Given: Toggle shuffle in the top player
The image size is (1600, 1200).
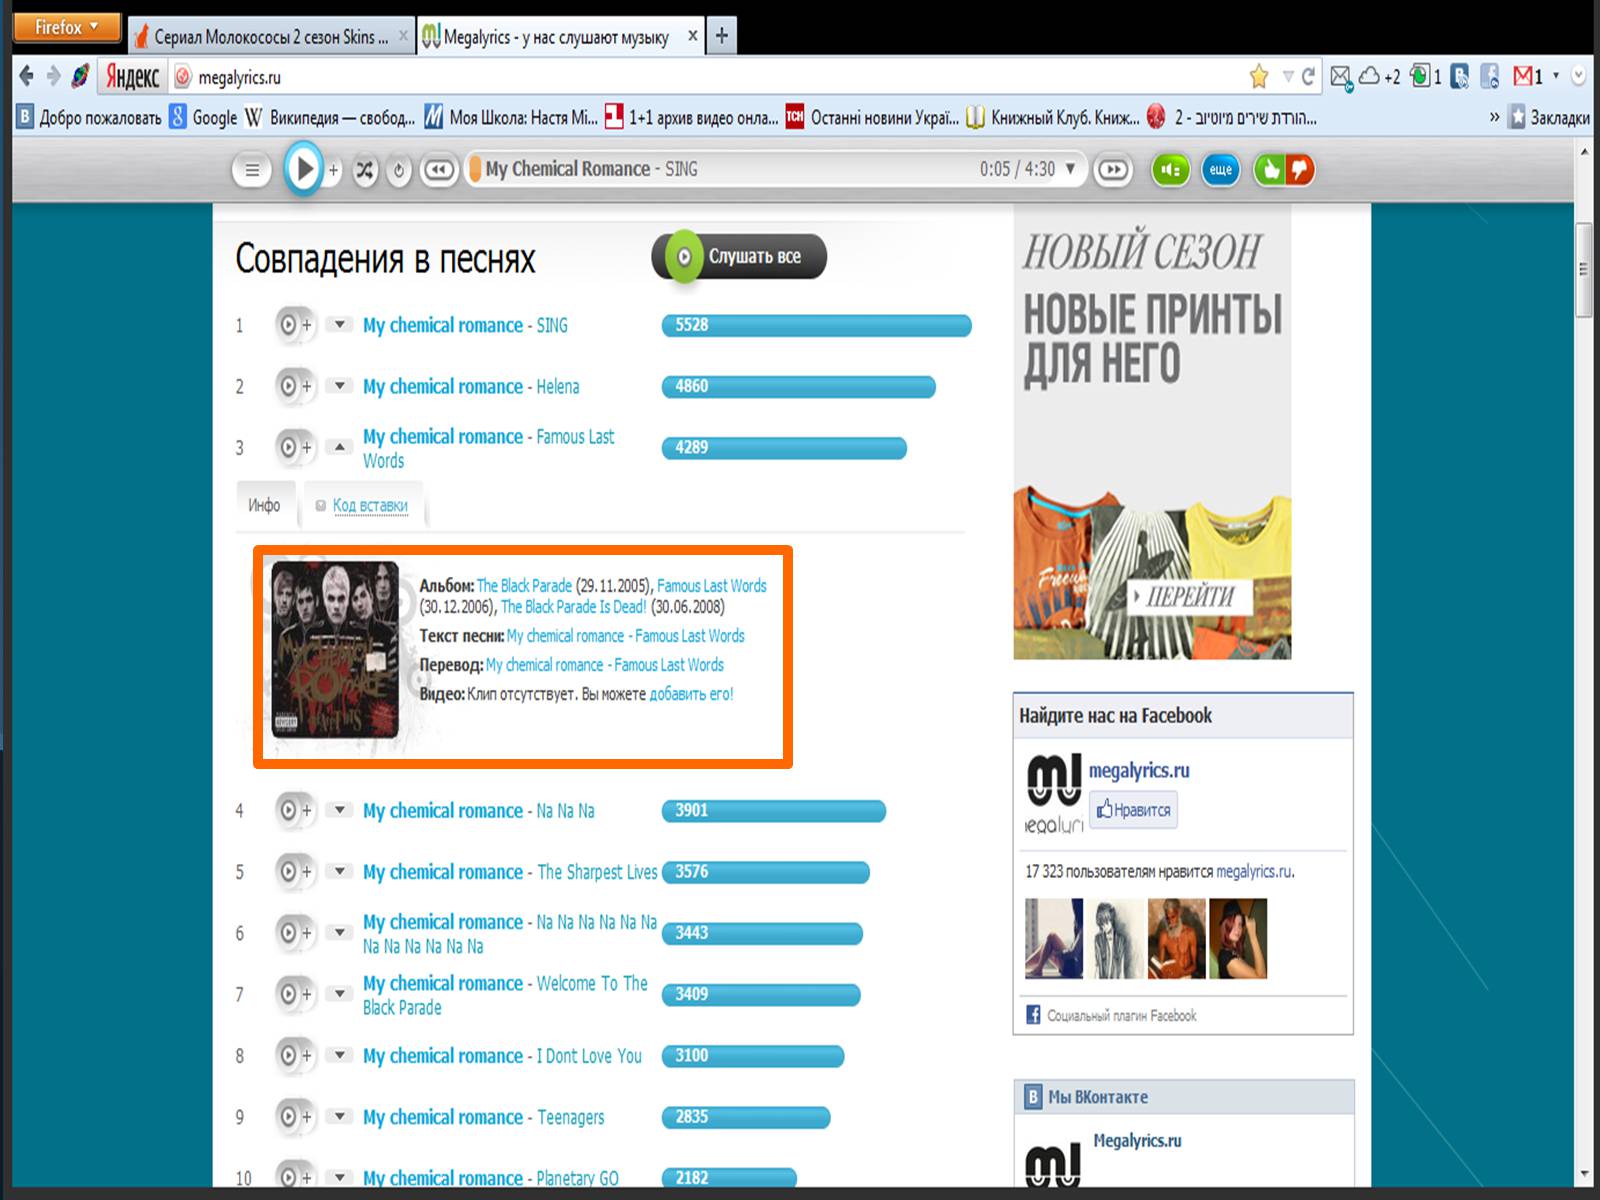Looking at the screenshot, I should [365, 170].
